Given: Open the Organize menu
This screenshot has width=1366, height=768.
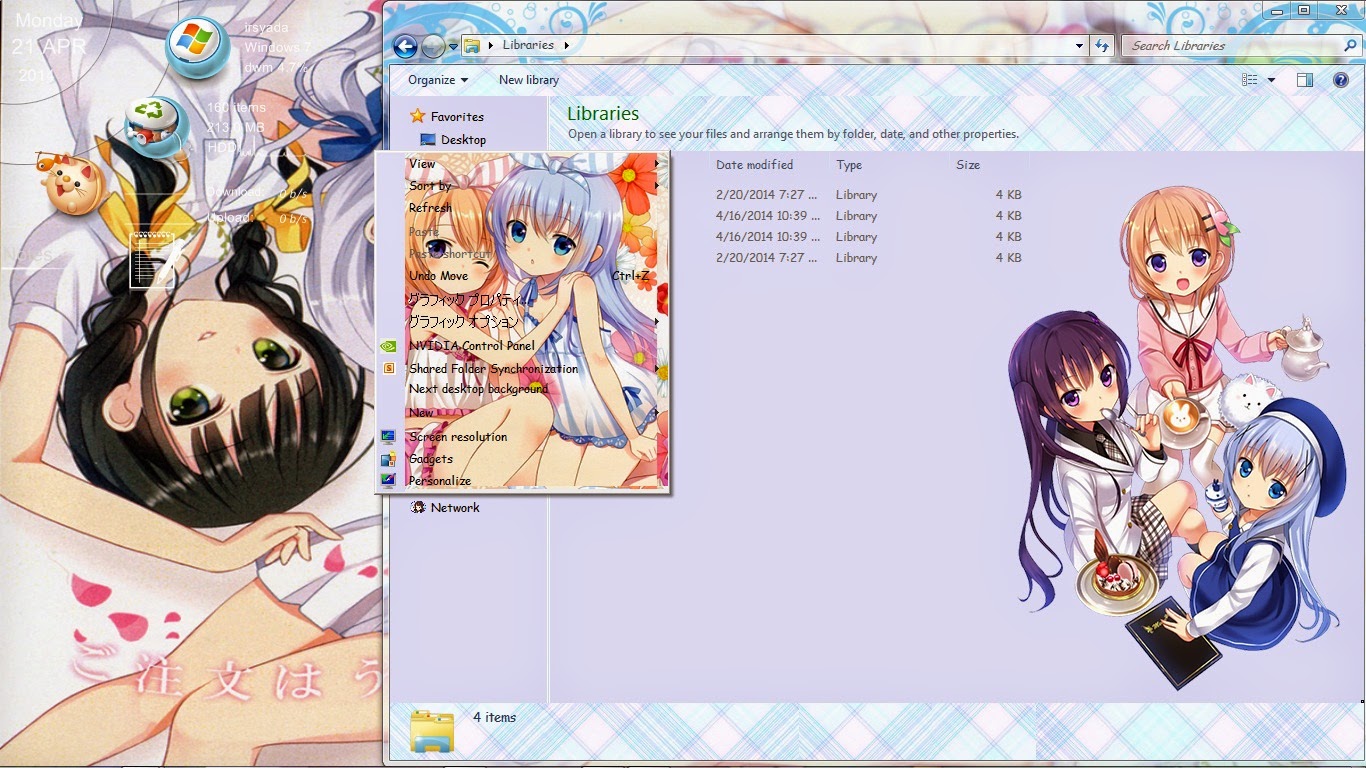Looking at the screenshot, I should pyautogui.click(x=438, y=80).
